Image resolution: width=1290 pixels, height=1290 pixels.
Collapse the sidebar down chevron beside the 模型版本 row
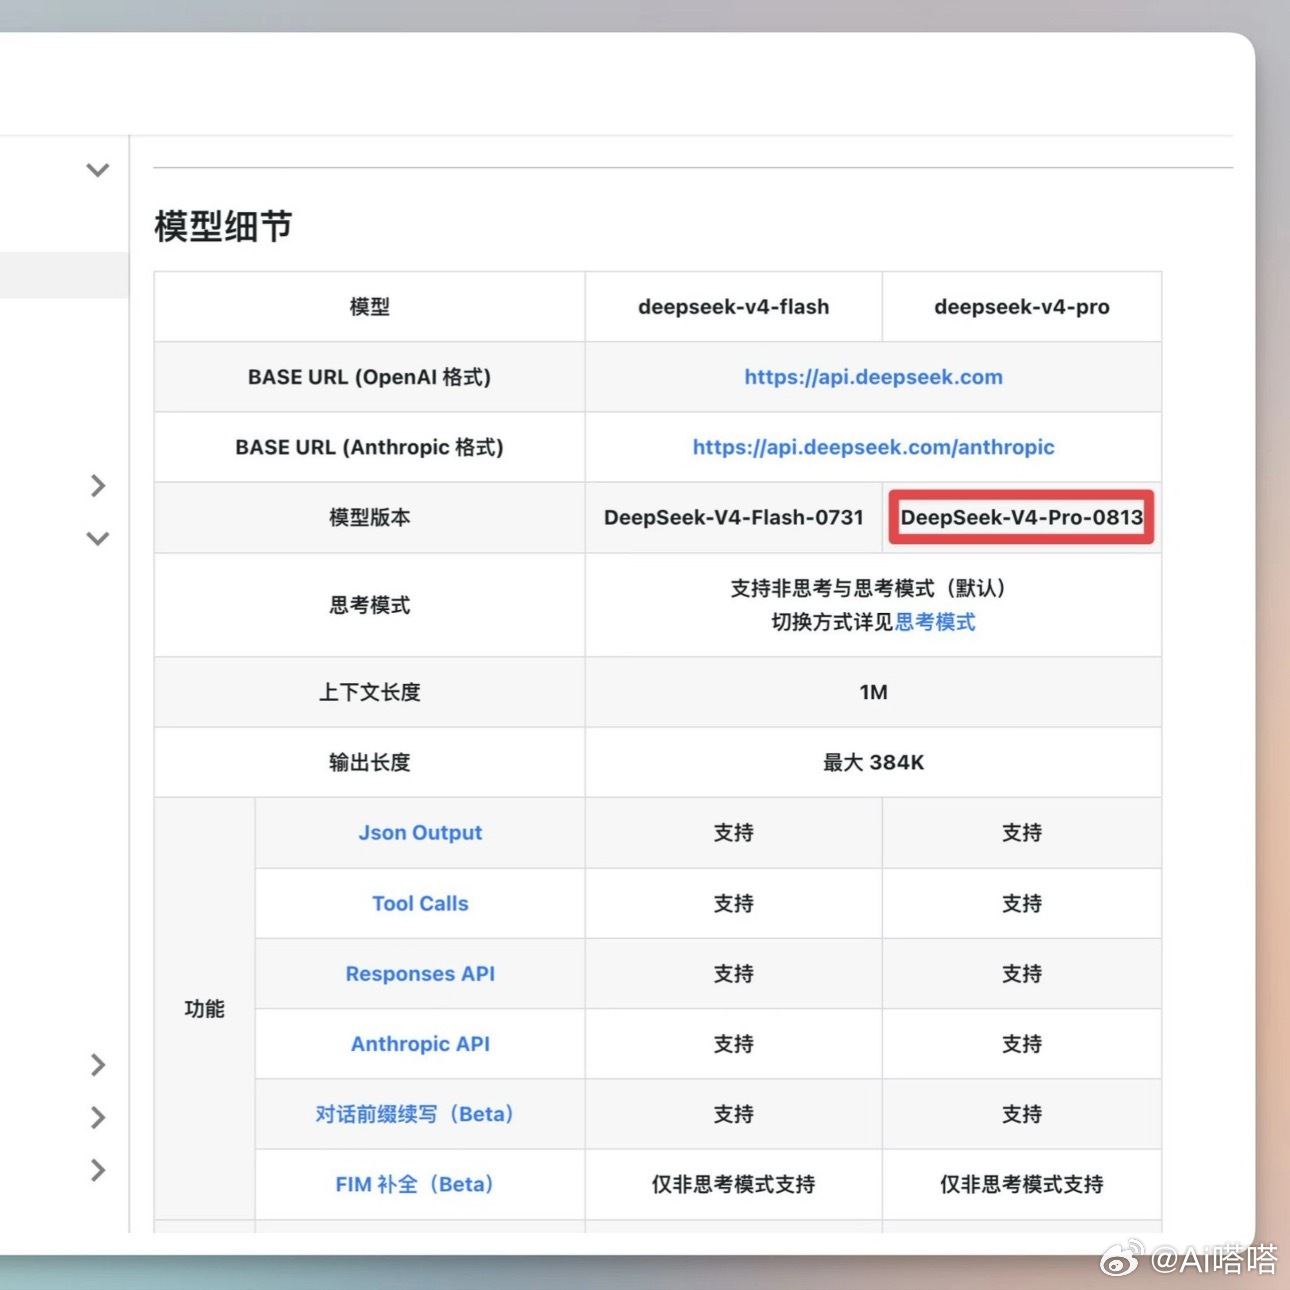97,538
